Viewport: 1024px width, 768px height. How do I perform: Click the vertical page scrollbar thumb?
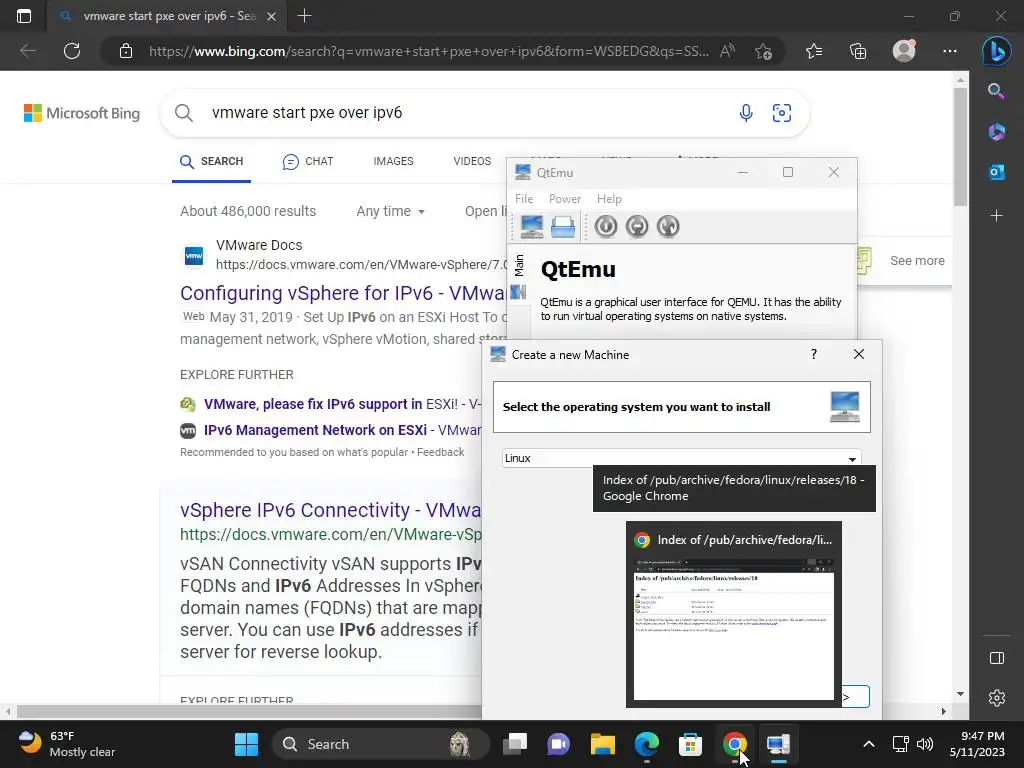point(960,147)
